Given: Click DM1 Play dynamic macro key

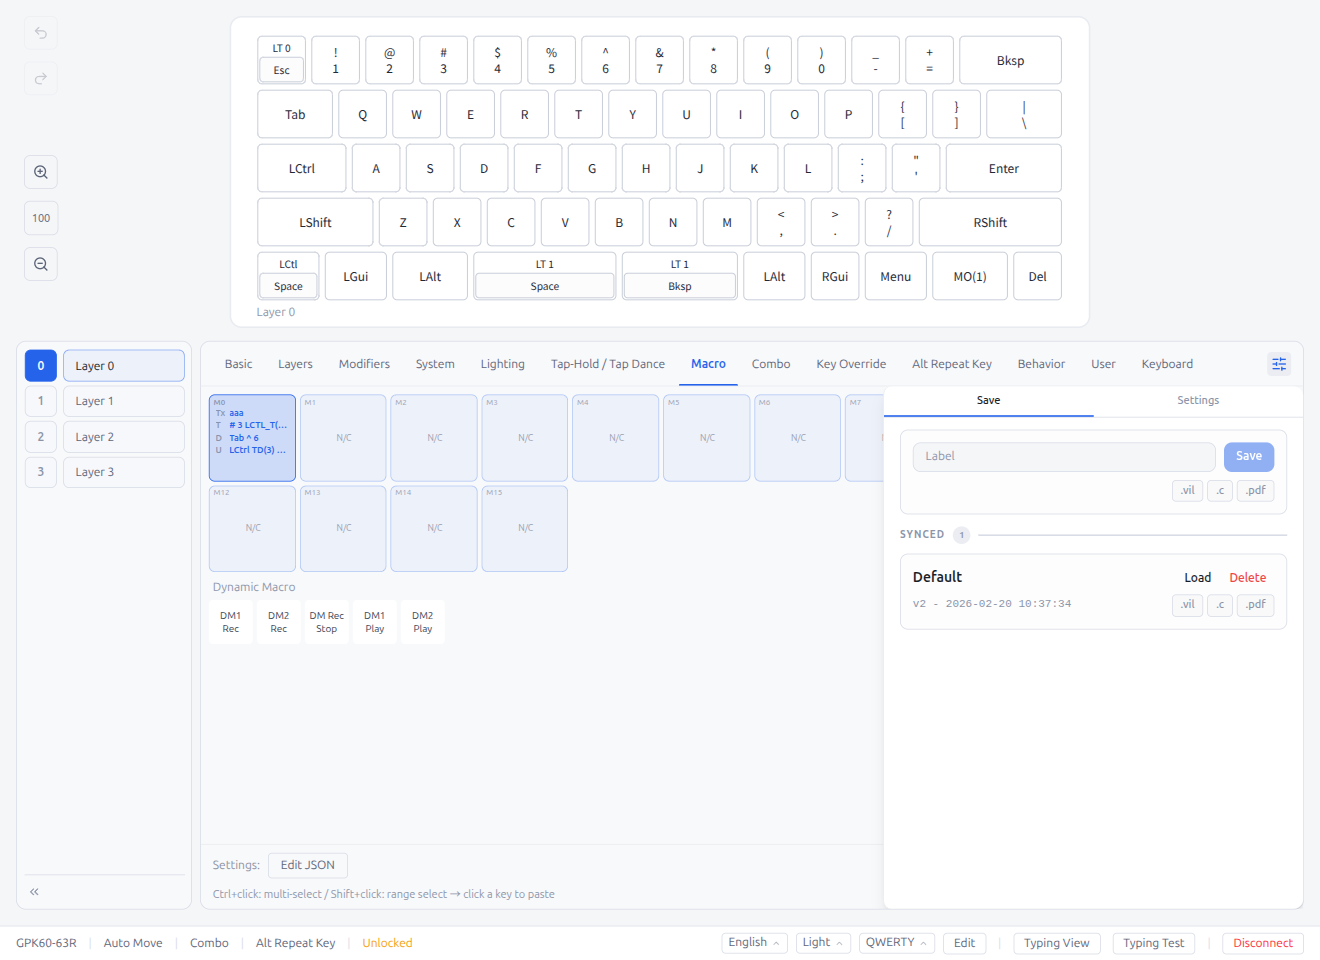Looking at the screenshot, I should click(375, 622).
